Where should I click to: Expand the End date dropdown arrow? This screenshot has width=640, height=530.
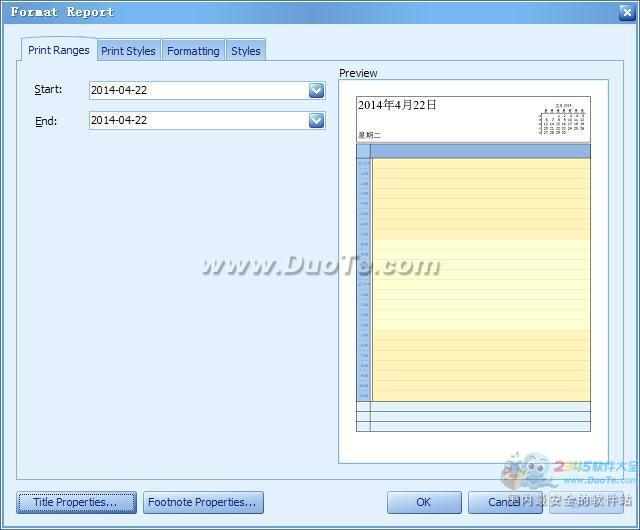coord(316,120)
